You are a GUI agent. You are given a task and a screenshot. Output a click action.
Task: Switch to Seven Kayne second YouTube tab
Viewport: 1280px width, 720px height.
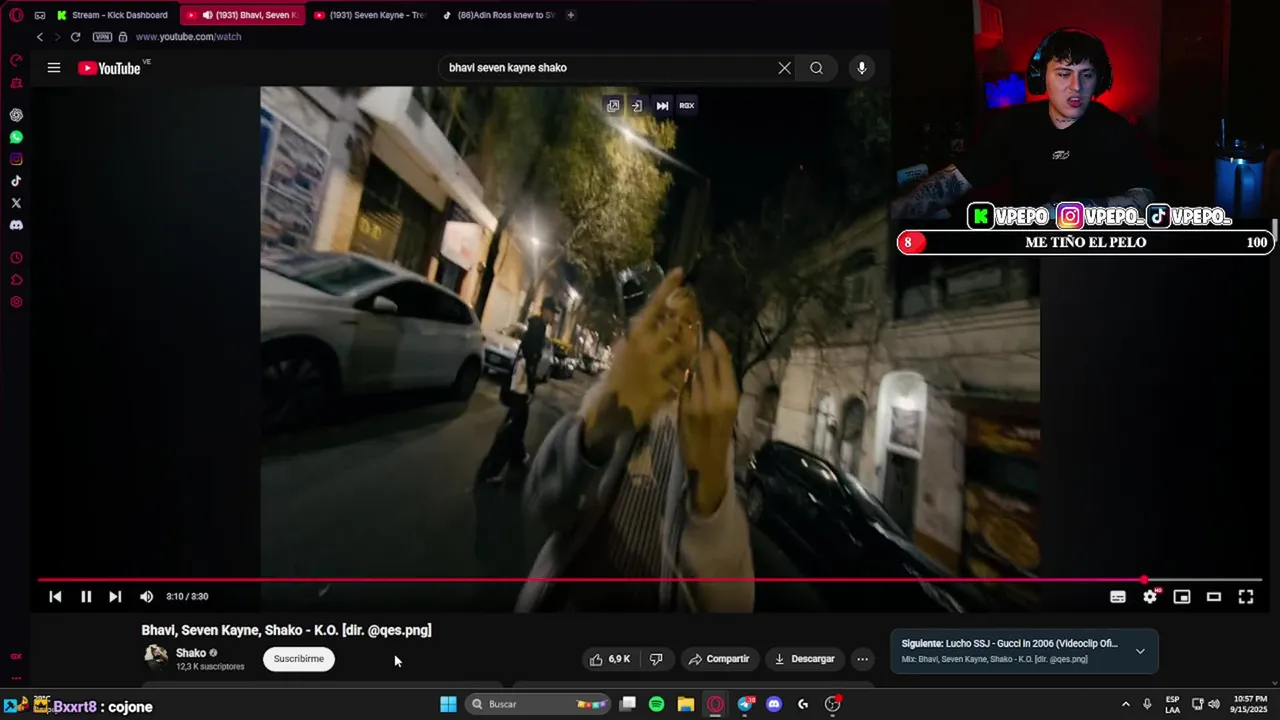point(370,15)
